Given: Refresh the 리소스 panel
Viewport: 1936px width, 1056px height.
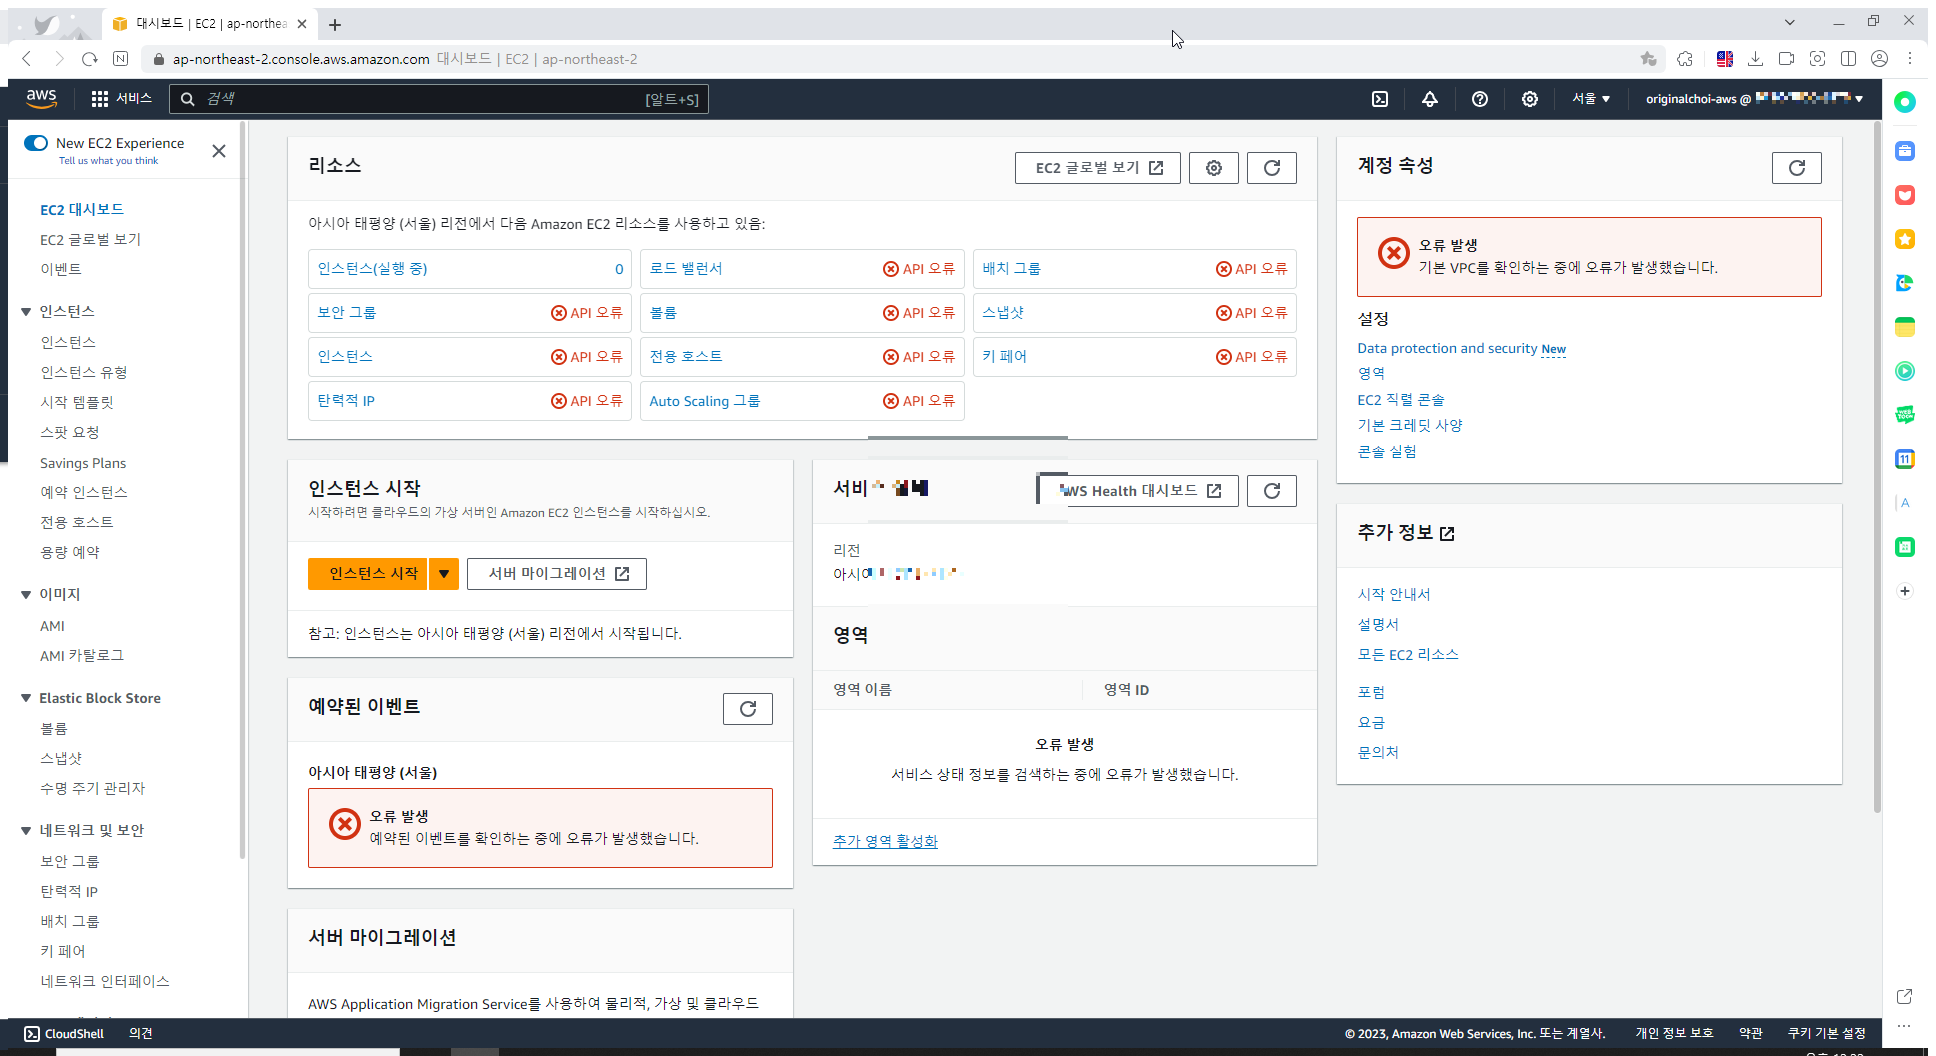Looking at the screenshot, I should tap(1272, 168).
